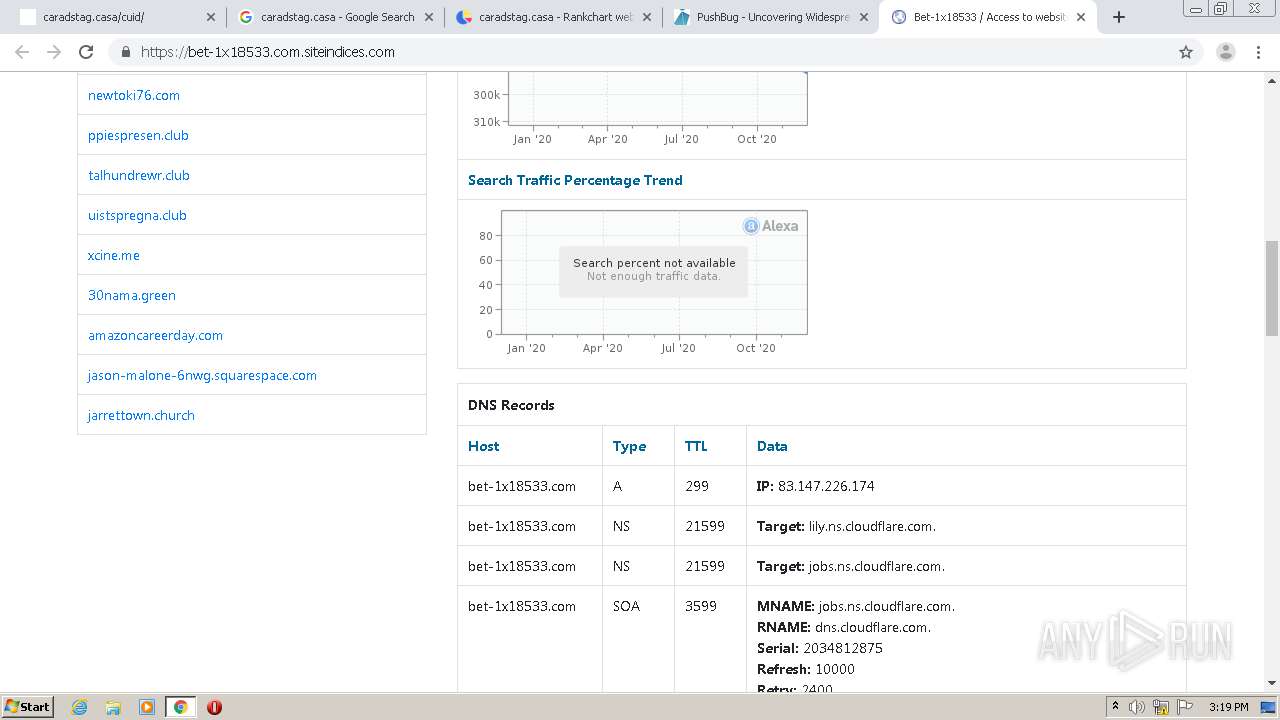The image size is (1280, 720).
Task: Click the Data column header
Action: [x=772, y=446]
